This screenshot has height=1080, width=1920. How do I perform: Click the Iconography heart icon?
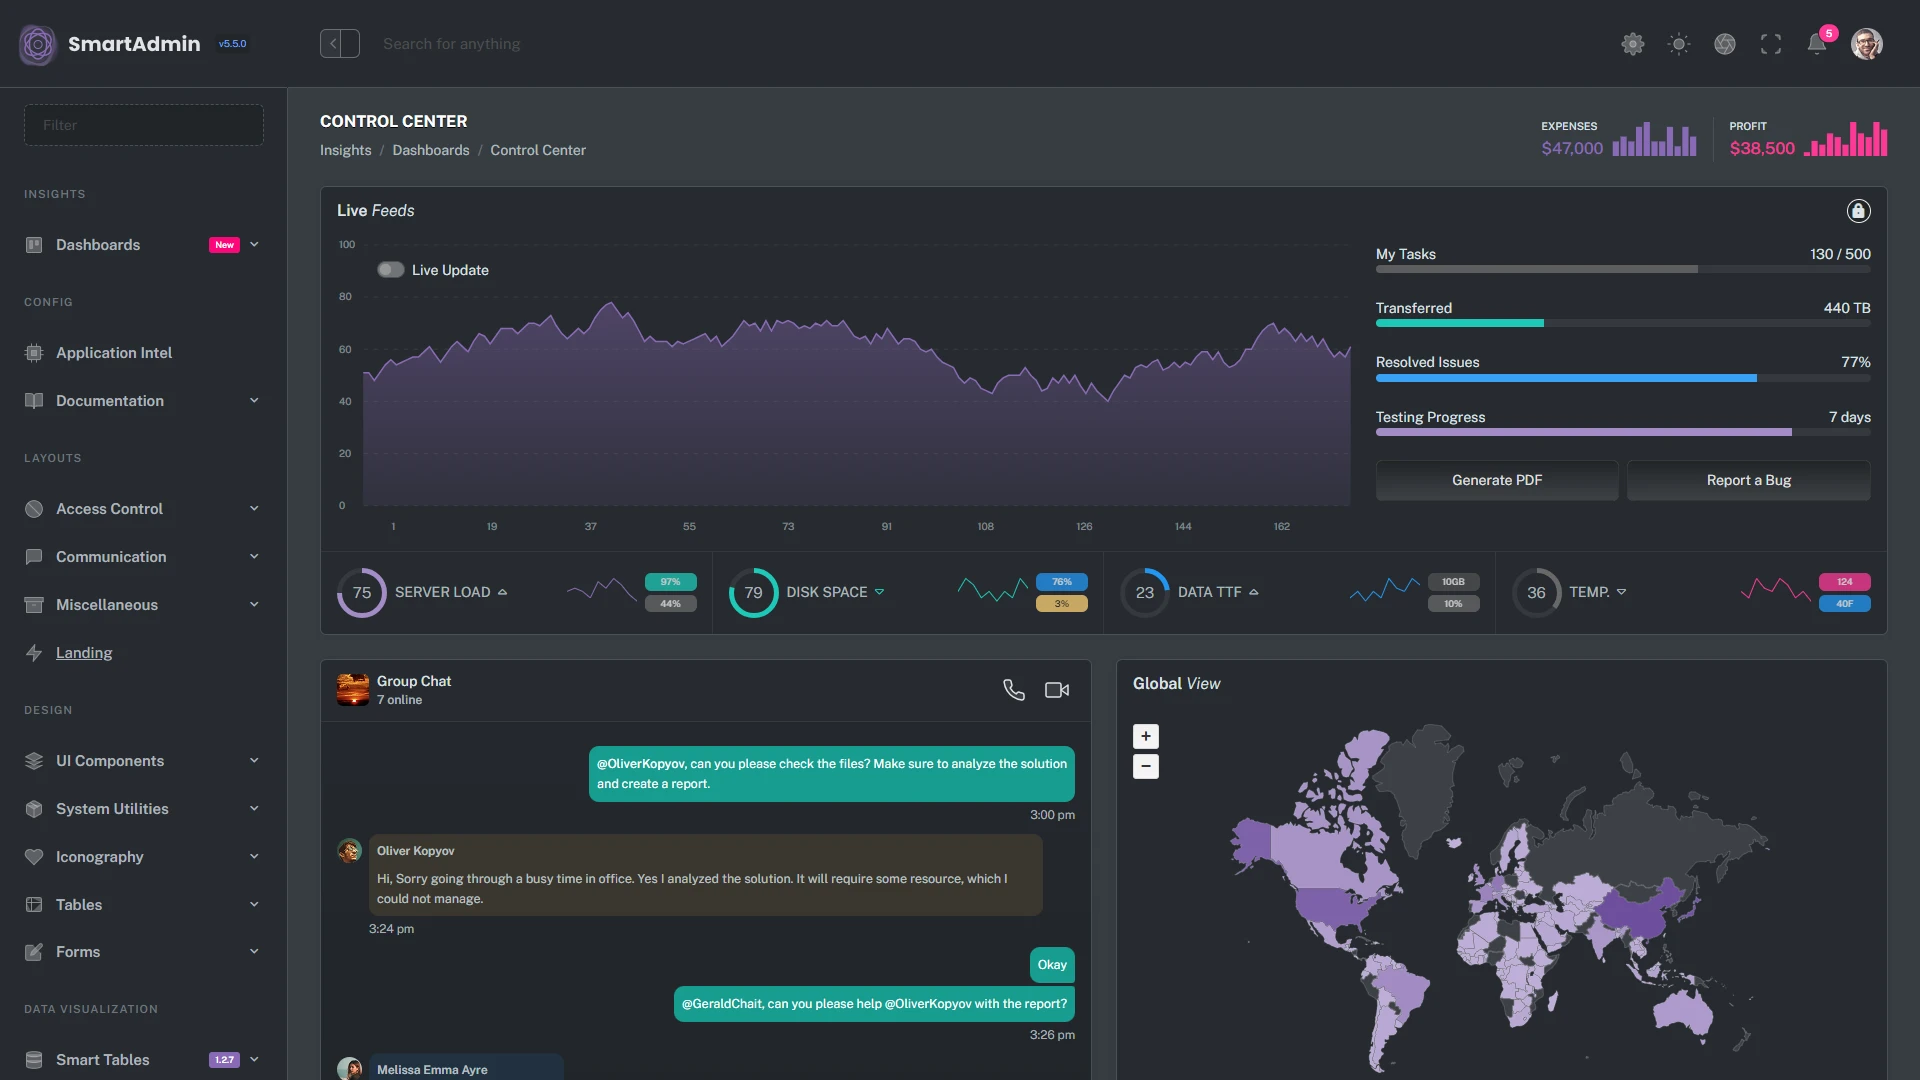tap(34, 857)
